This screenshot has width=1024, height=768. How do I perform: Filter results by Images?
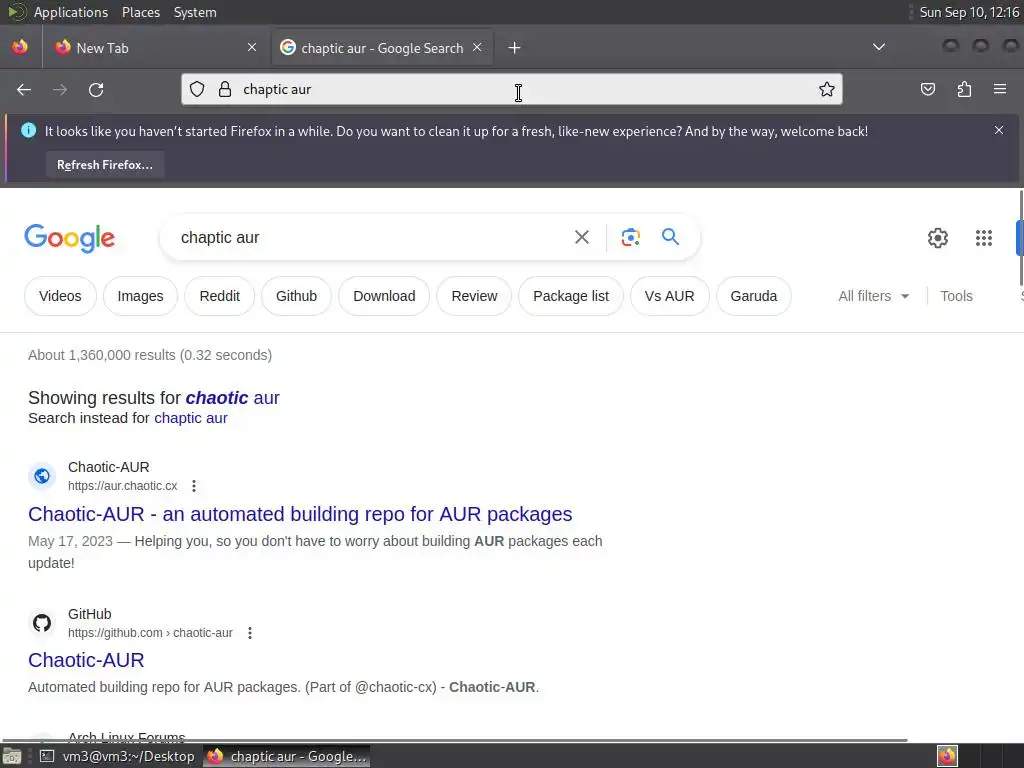[x=140, y=296]
